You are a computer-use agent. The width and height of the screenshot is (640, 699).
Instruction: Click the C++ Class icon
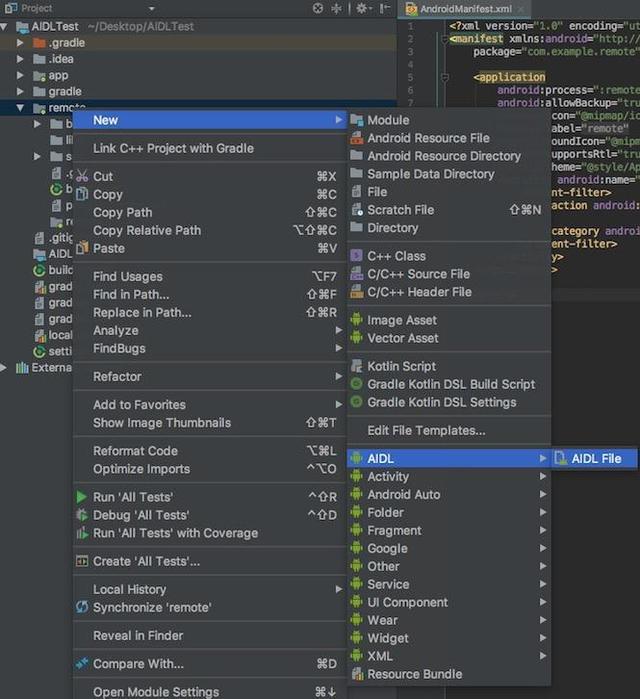357,256
